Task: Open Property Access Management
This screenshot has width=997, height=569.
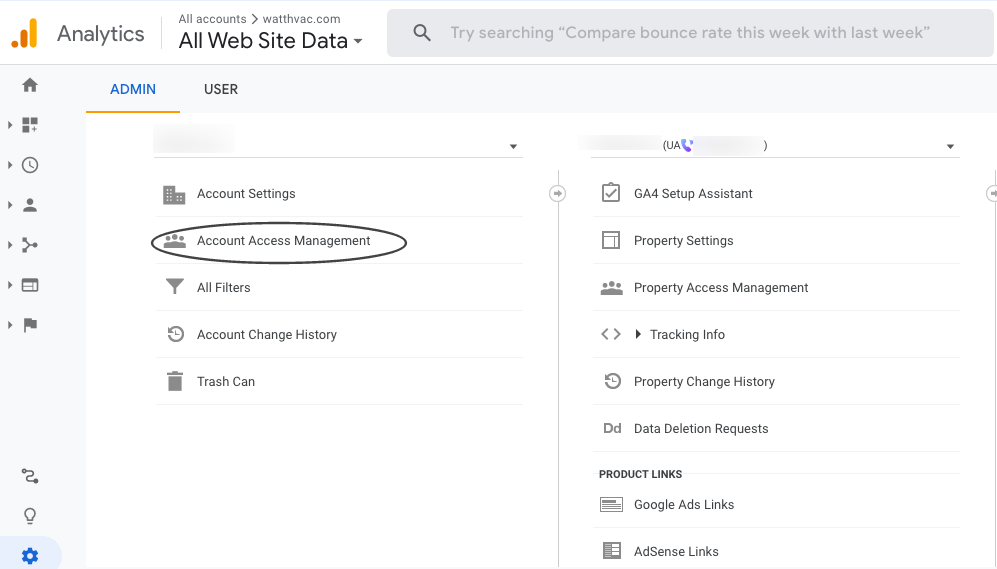Action: [x=721, y=288]
